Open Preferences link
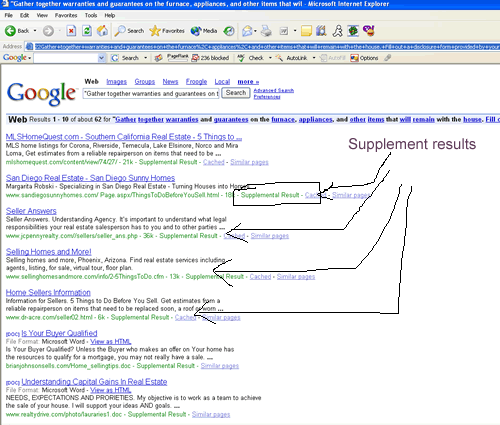 (267, 97)
